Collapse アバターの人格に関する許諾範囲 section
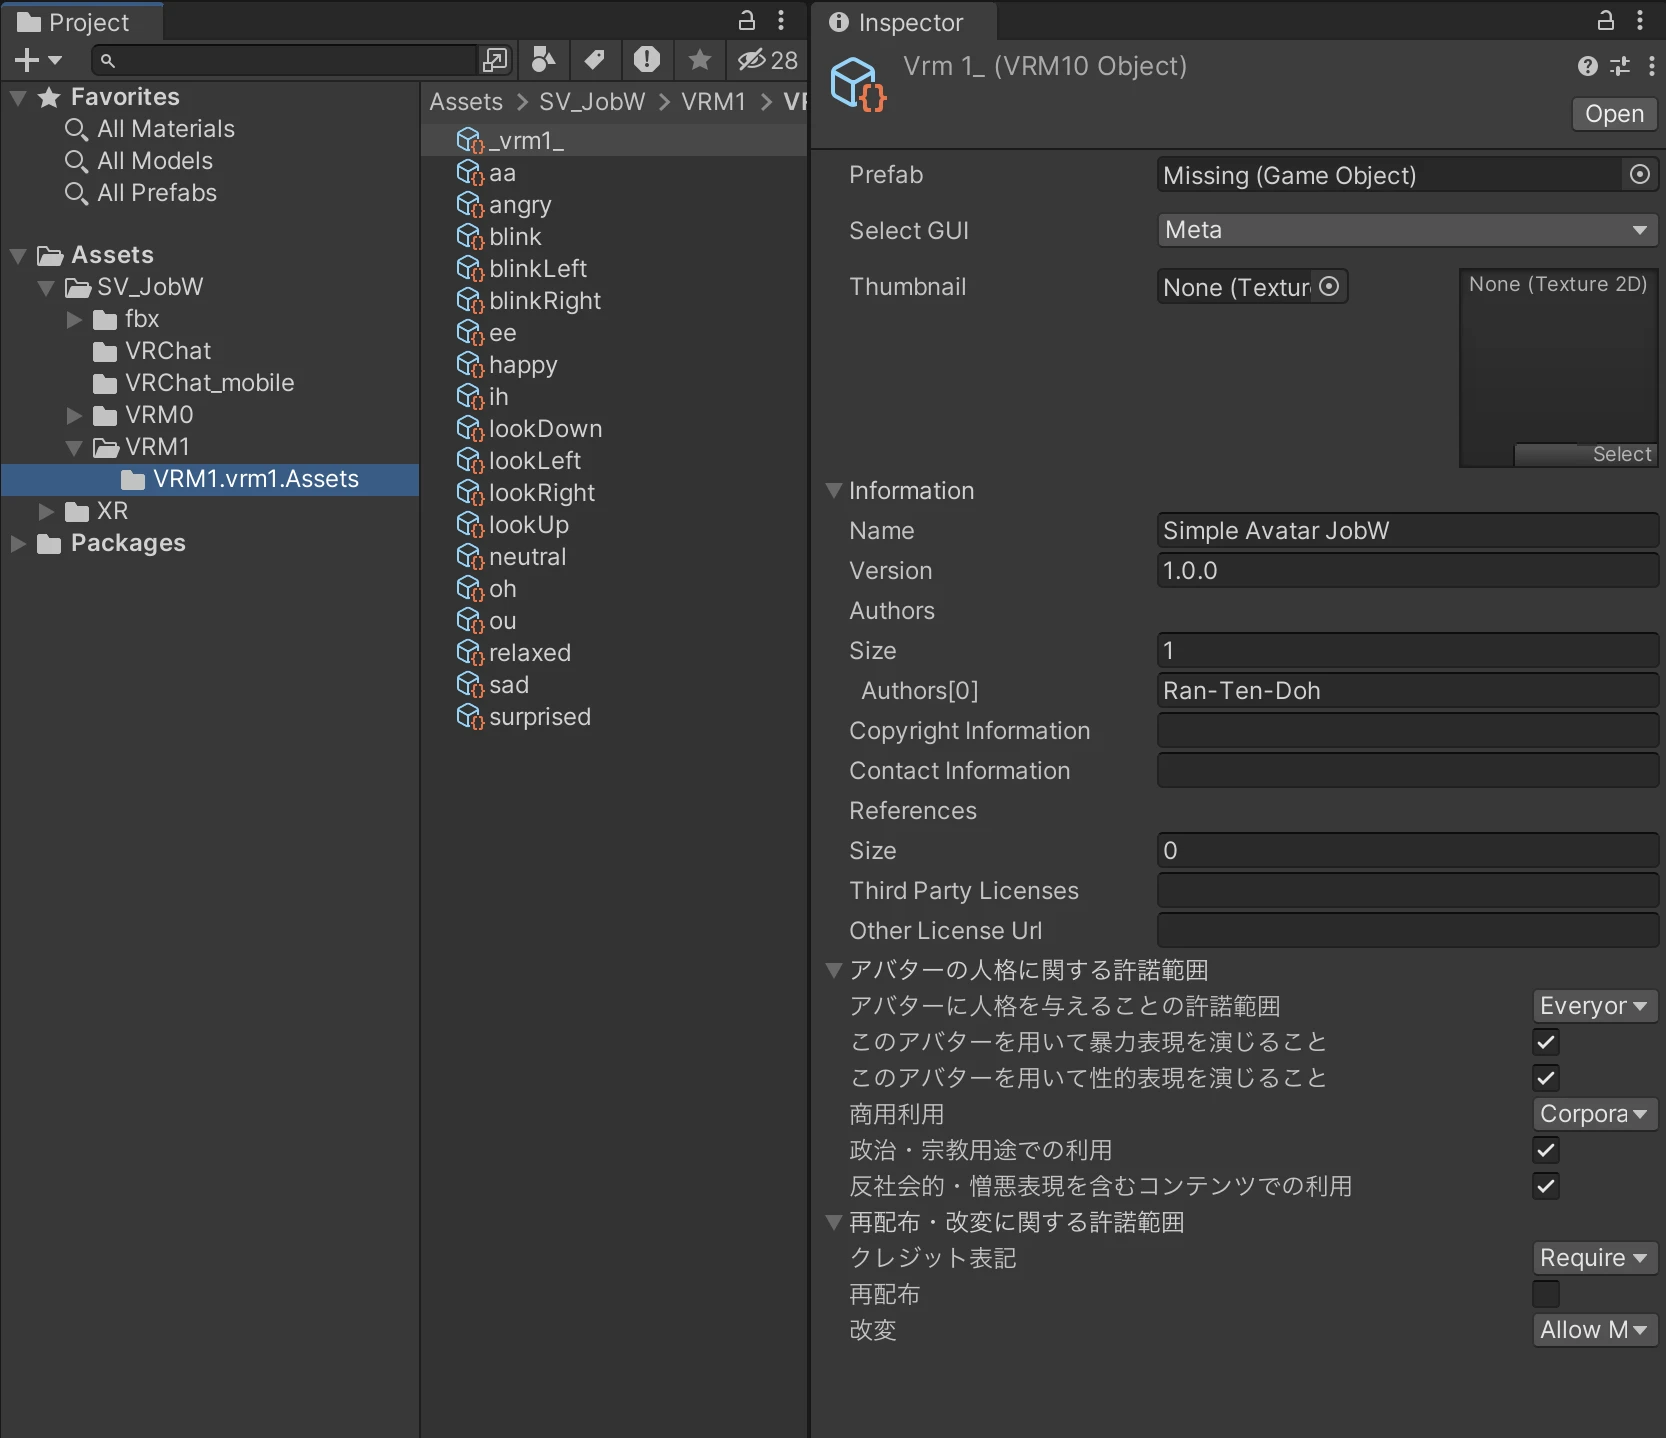The height and width of the screenshot is (1438, 1666). [834, 970]
